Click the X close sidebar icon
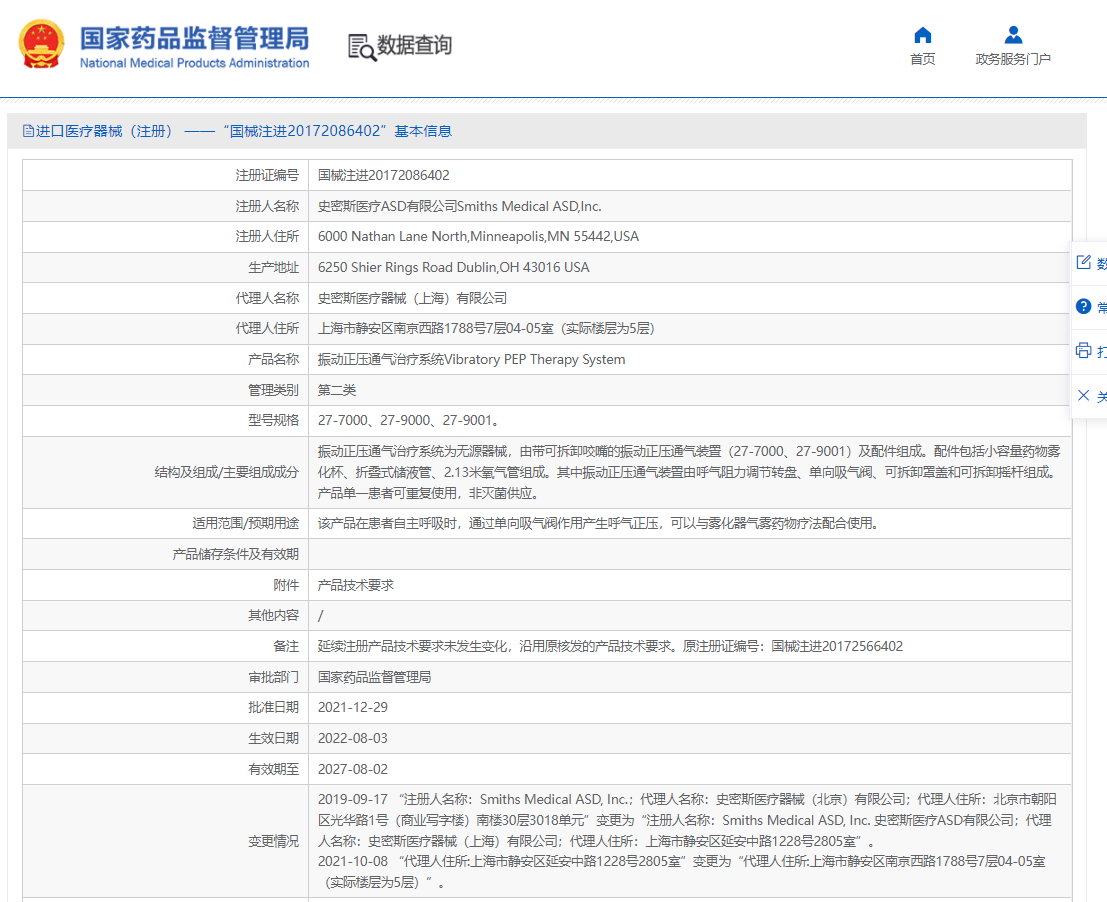This screenshot has height=902, width=1107. (1083, 395)
